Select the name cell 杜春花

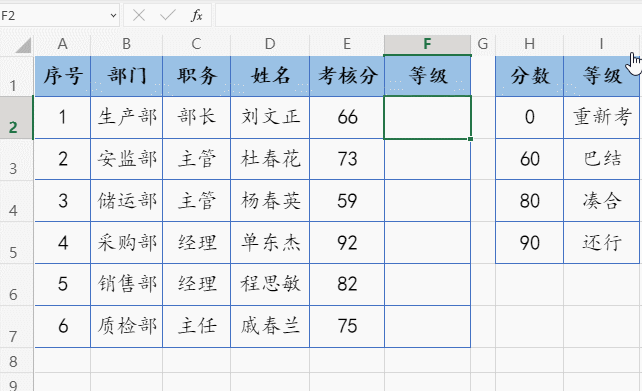(270, 159)
